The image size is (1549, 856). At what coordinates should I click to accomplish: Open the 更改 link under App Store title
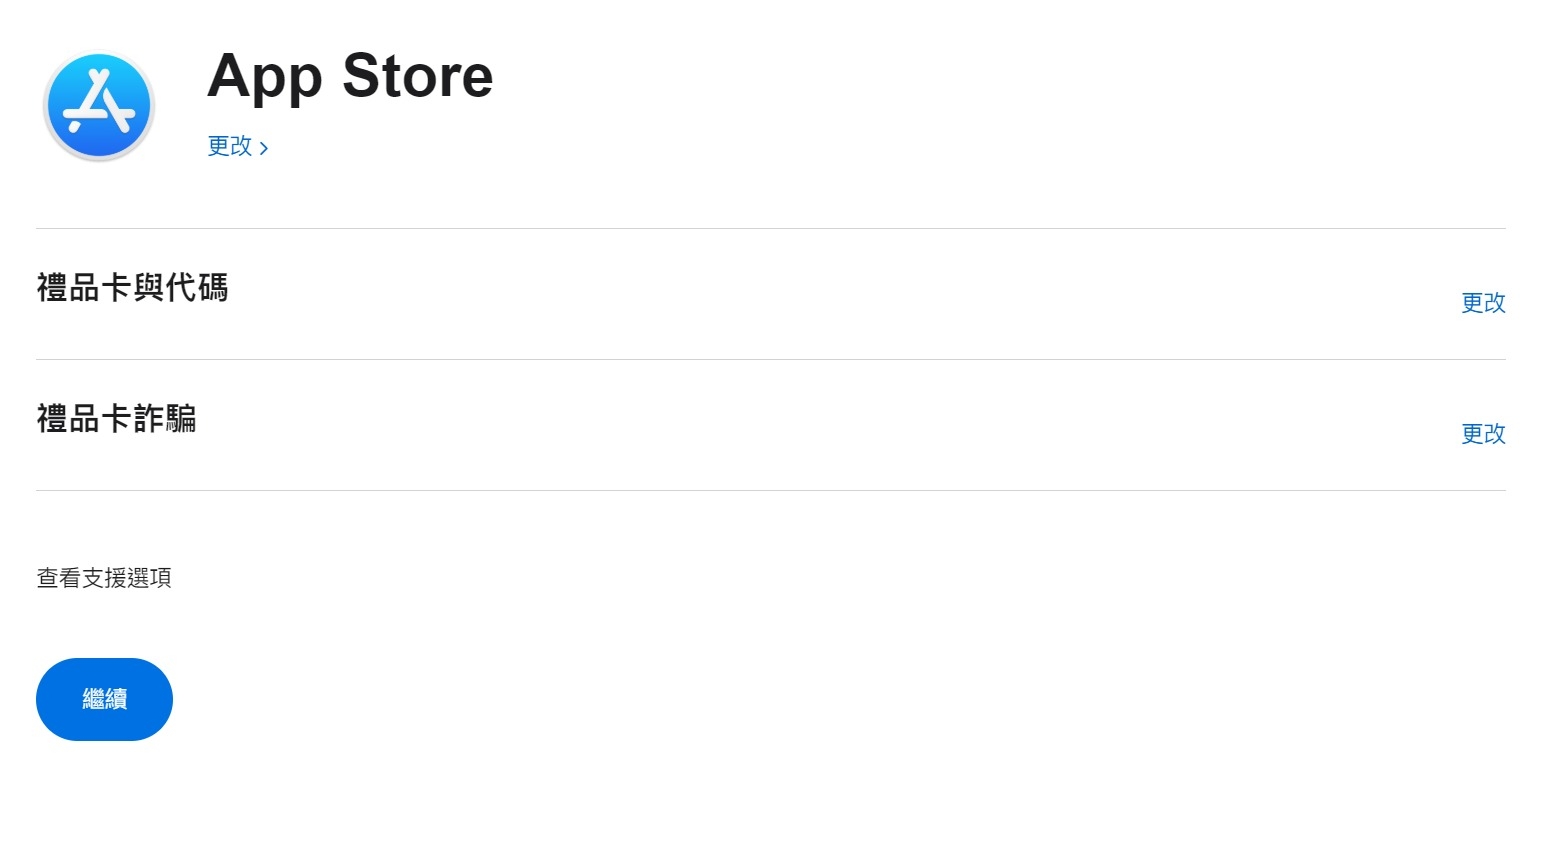(x=230, y=146)
